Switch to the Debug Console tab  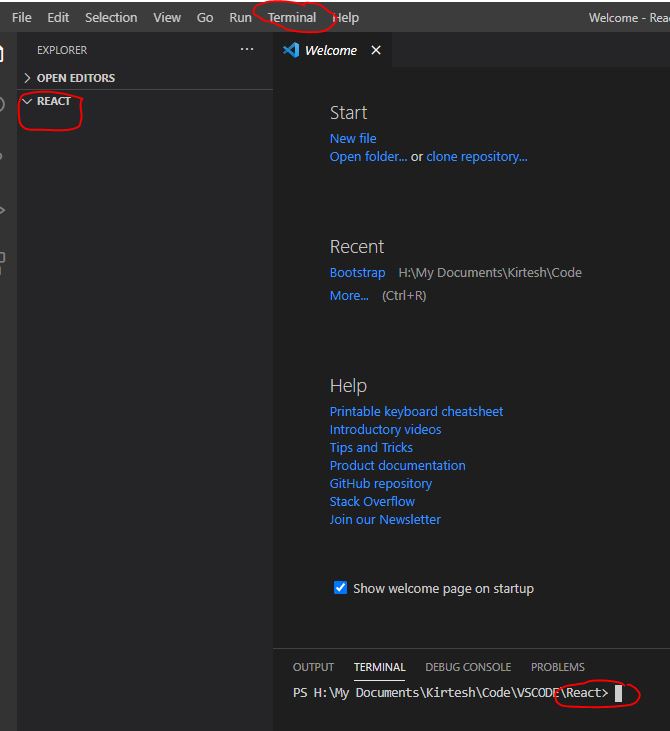point(468,667)
